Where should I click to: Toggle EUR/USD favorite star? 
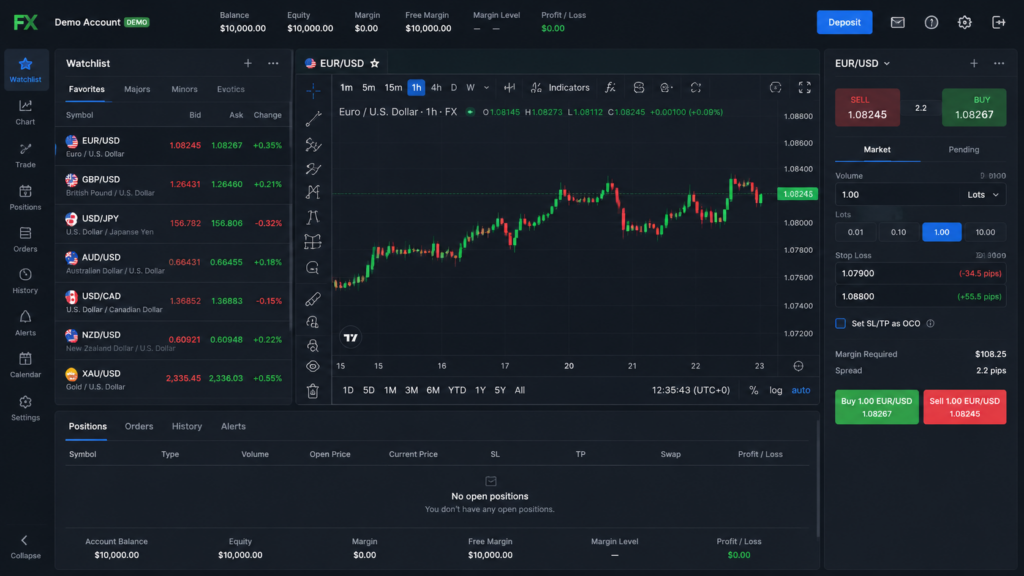click(375, 63)
